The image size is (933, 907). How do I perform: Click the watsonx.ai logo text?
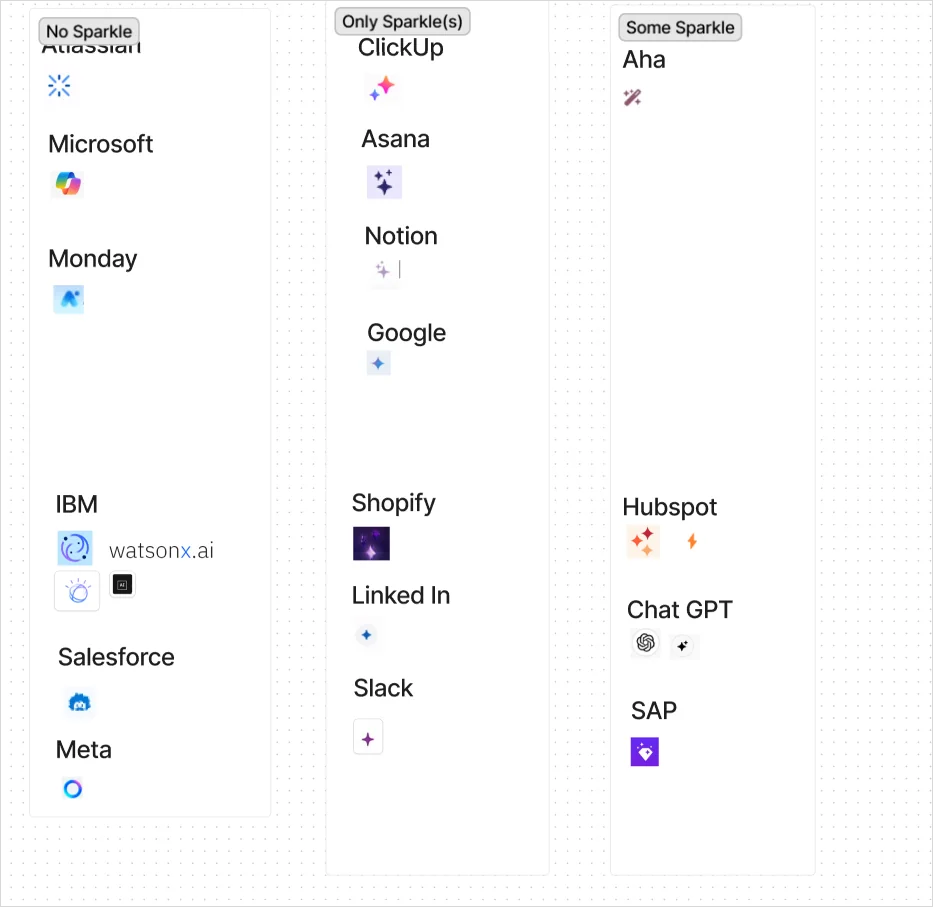pos(161,550)
